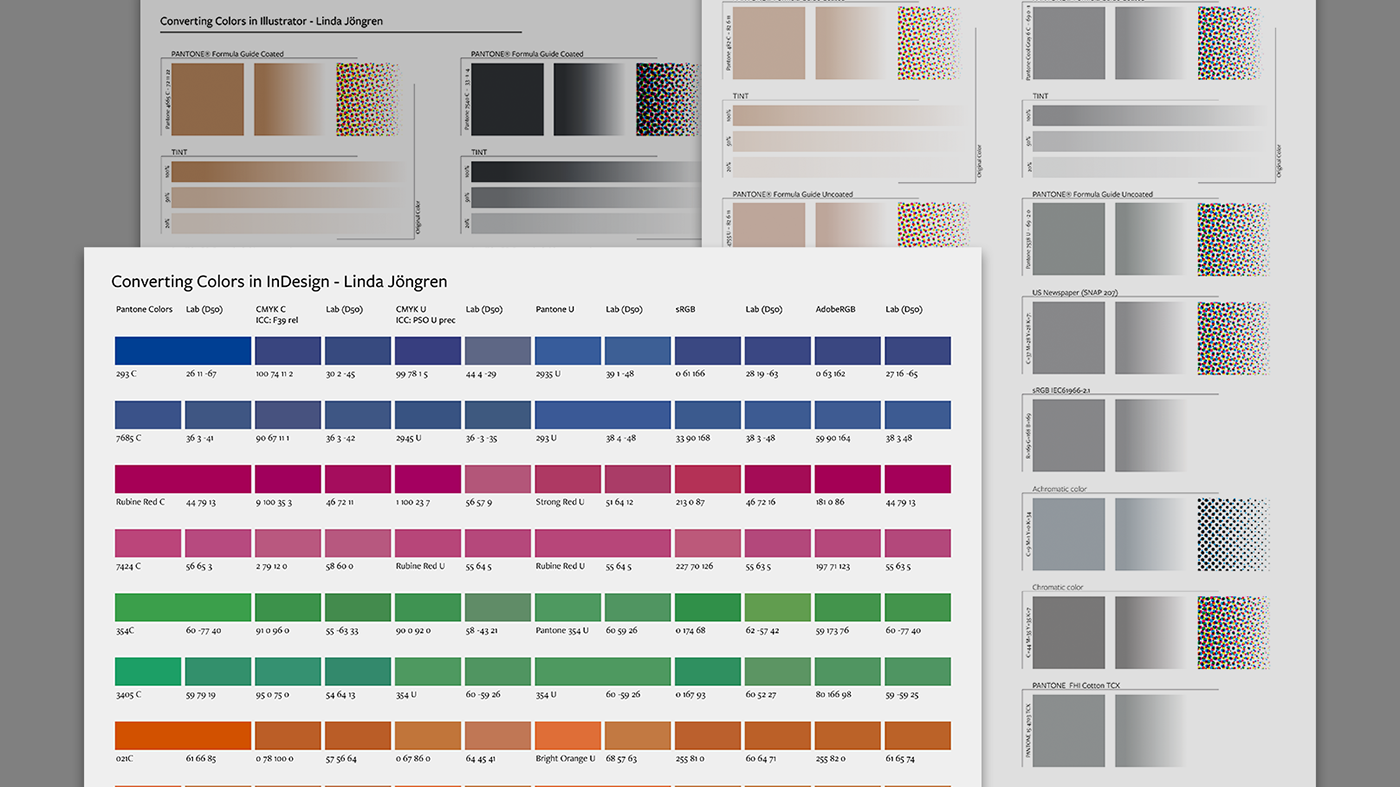
Task: Click the 'AdobeRGB' column header
Action: pos(836,310)
